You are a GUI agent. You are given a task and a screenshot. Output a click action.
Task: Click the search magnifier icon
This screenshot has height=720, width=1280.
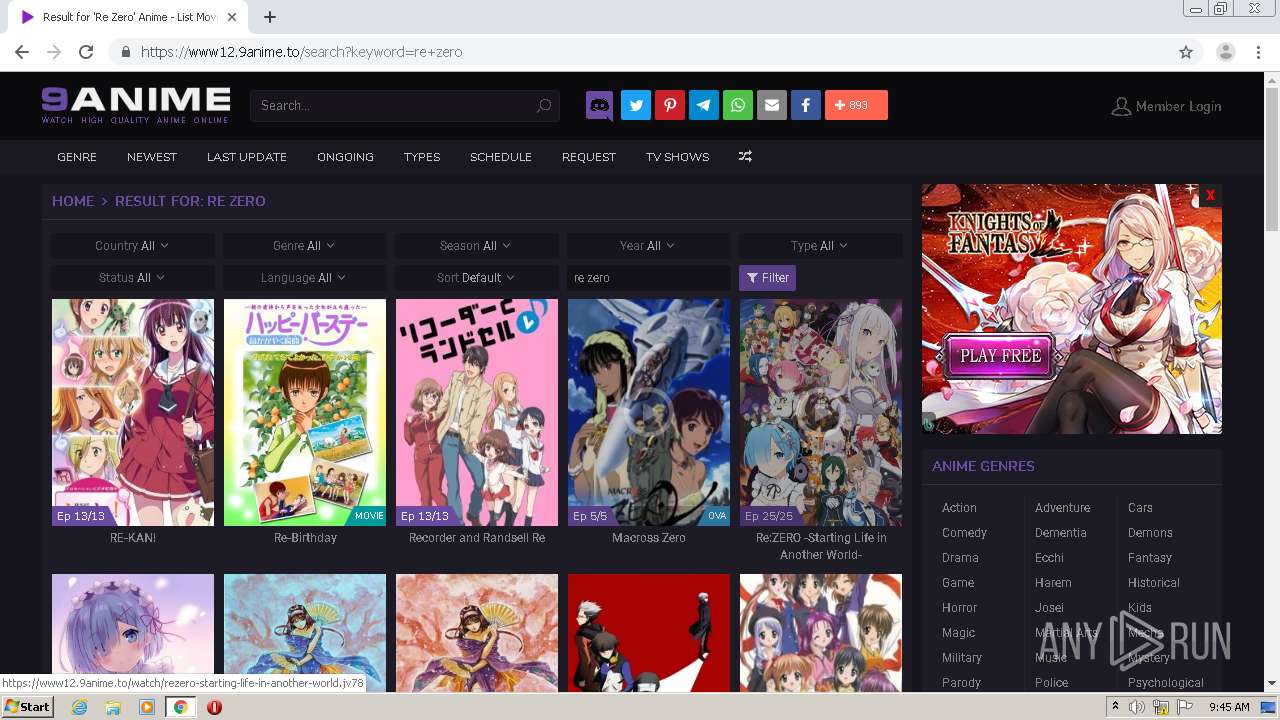544,105
